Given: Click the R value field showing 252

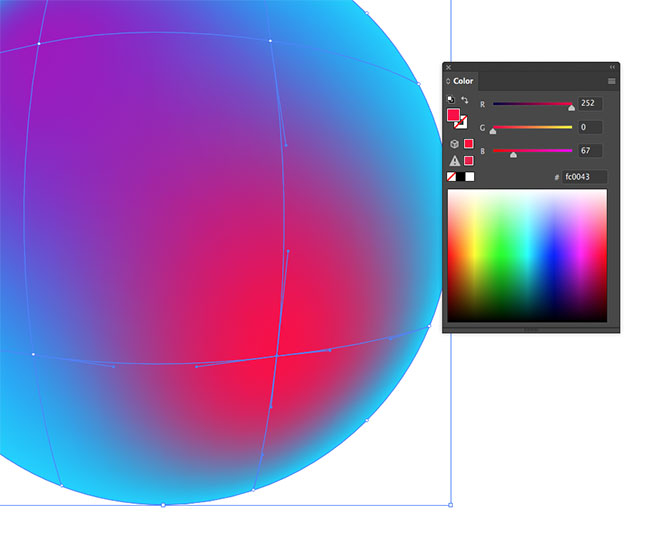Looking at the screenshot, I should pos(590,104).
